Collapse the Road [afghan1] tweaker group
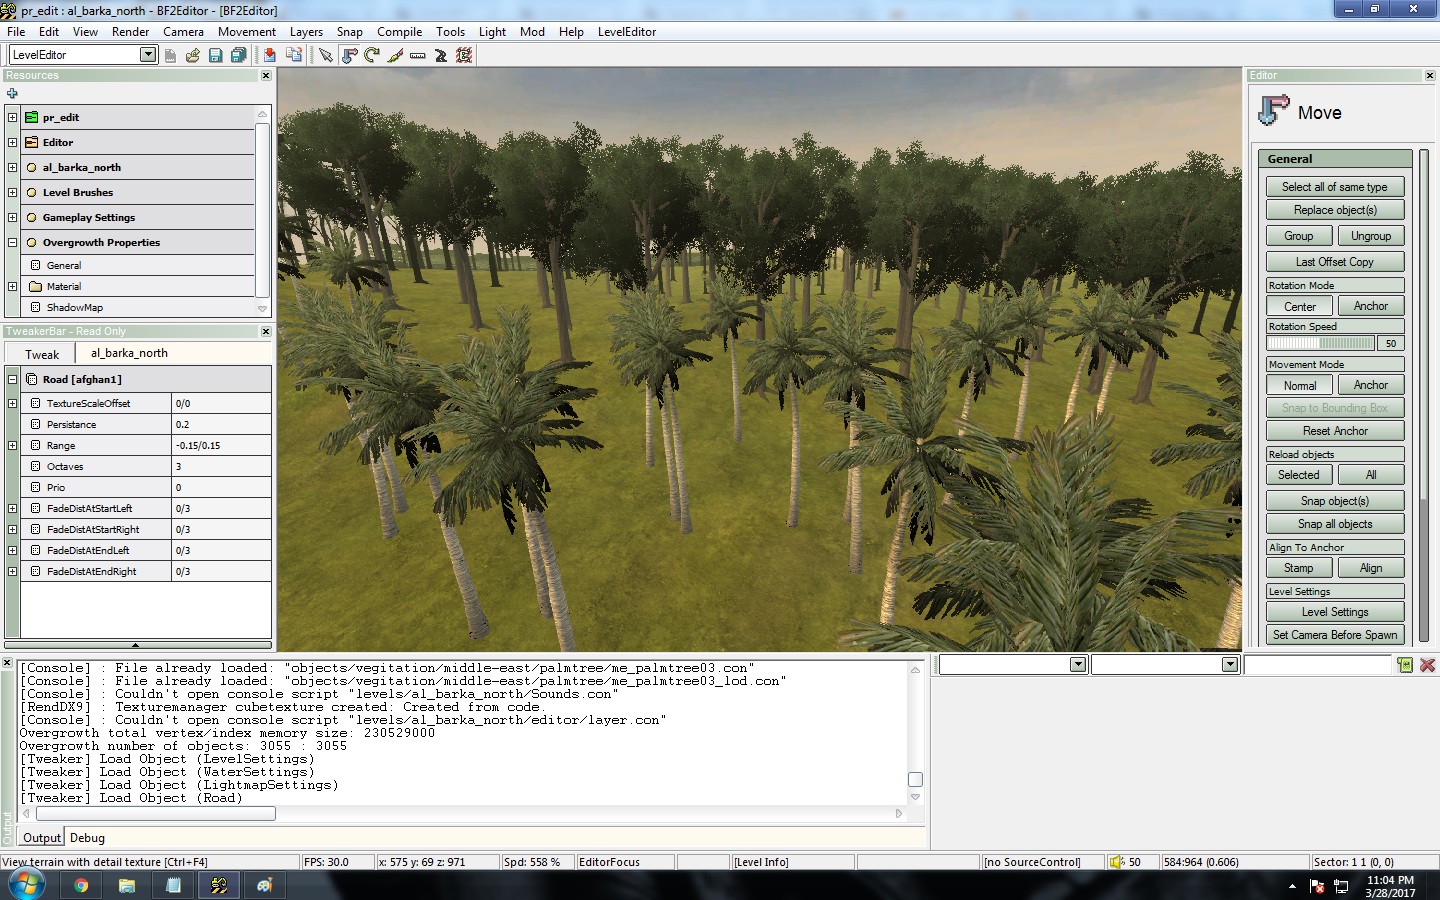The image size is (1440, 900). pyautogui.click(x=12, y=379)
